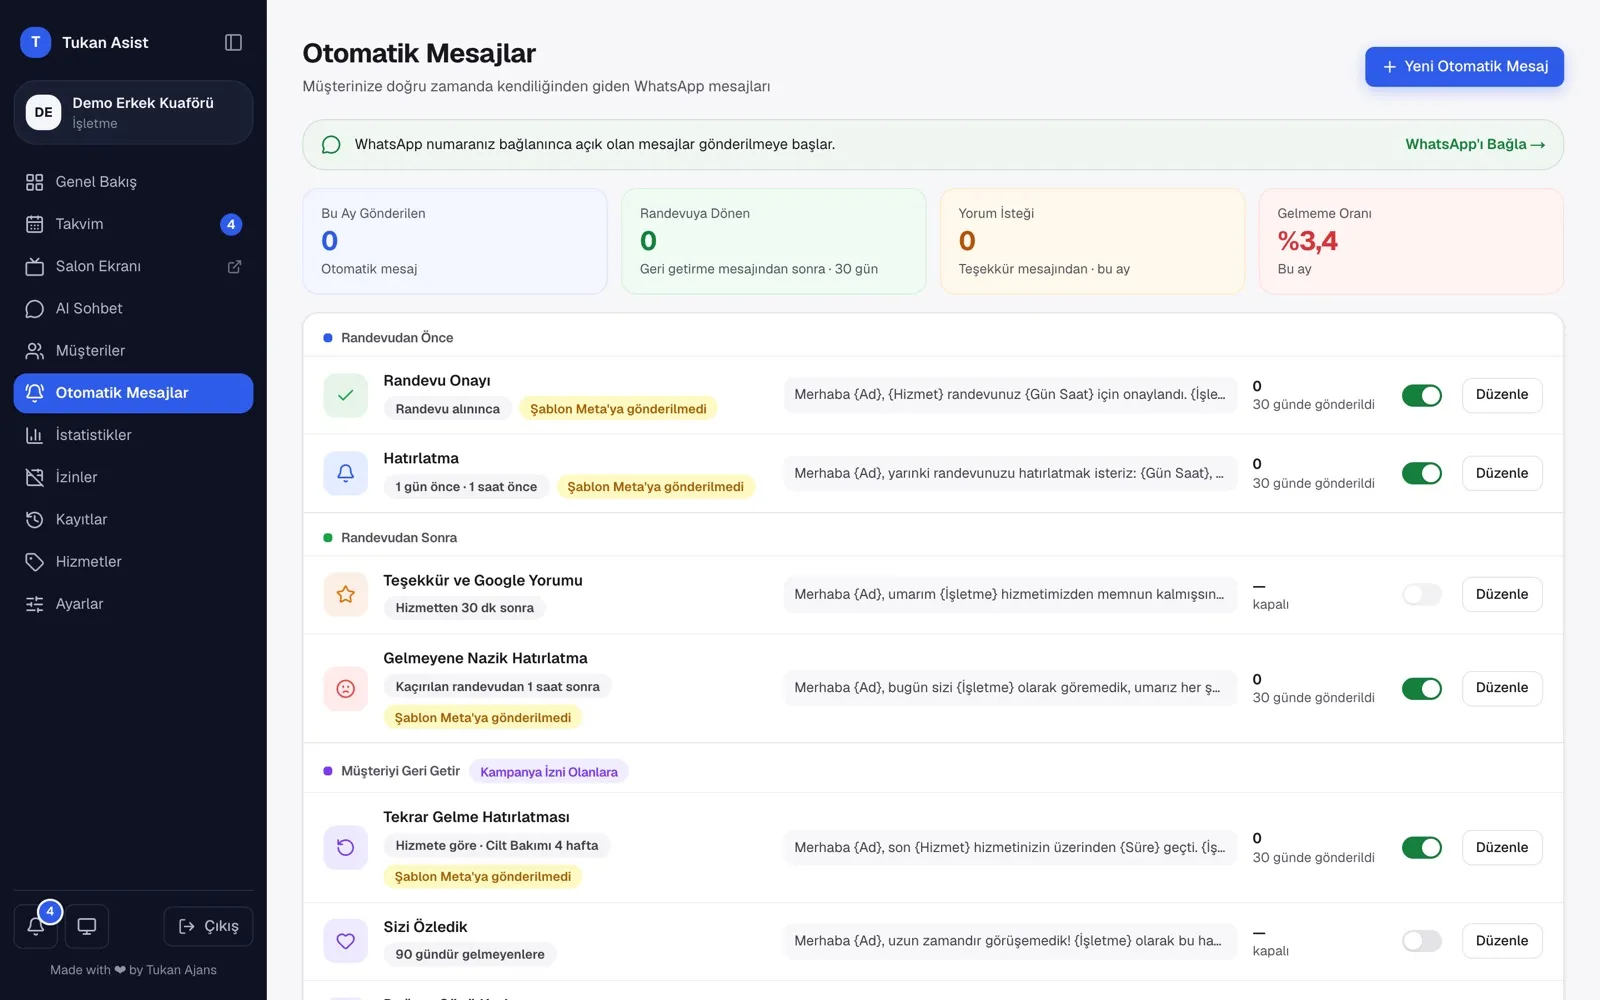This screenshot has width=1600, height=1000.
Task: Open Ayarlar settings page
Action: pyautogui.click(x=133, y=604)
